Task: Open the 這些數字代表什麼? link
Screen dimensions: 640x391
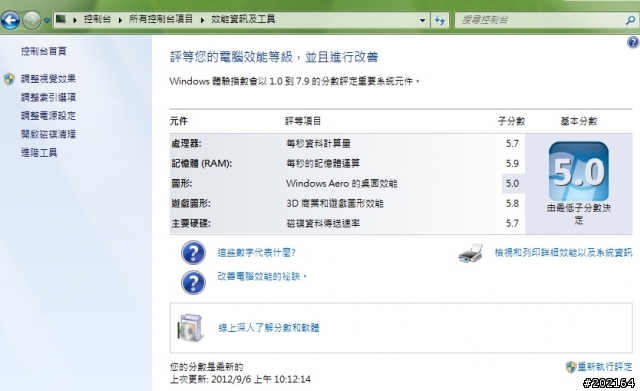Action: click(256, 253)
